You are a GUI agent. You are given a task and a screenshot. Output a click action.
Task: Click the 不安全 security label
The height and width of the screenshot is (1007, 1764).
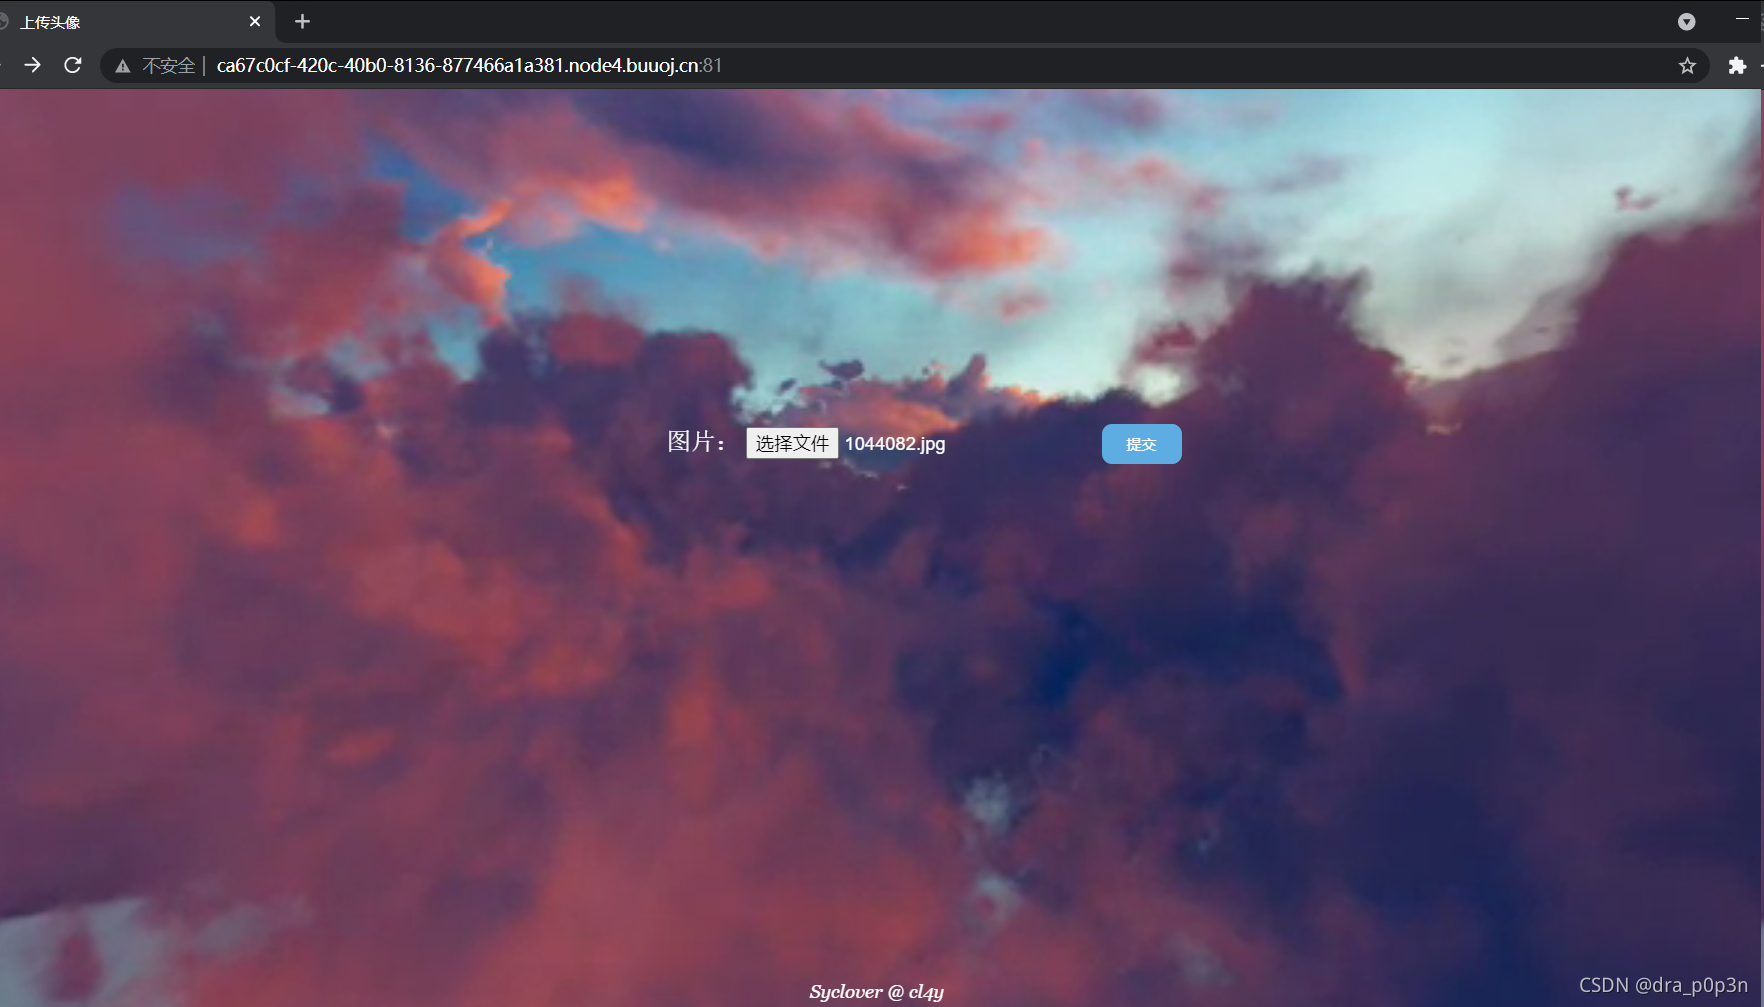(x=168, y=66)
